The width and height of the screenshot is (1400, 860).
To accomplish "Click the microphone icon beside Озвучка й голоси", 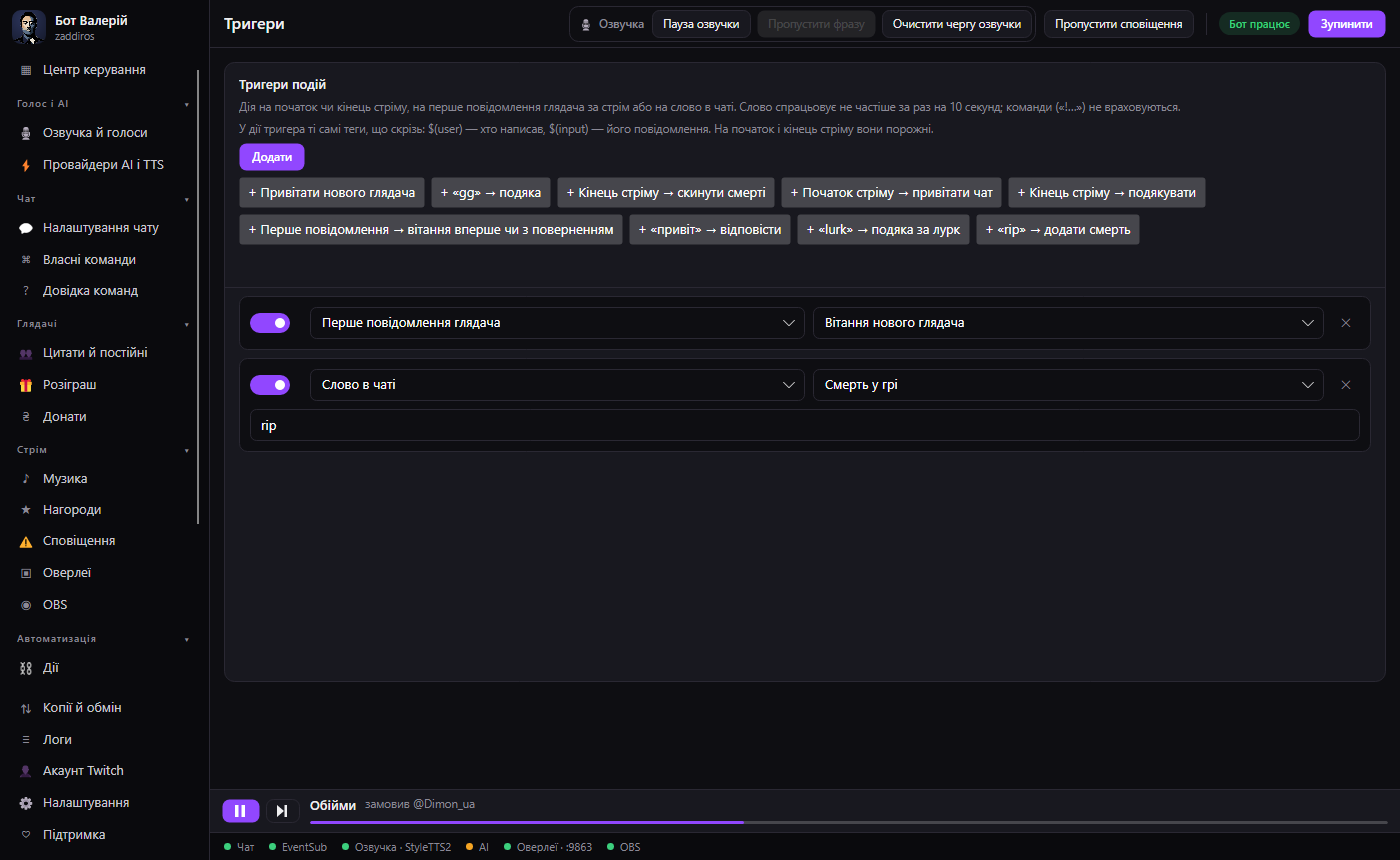I will 26,133.
